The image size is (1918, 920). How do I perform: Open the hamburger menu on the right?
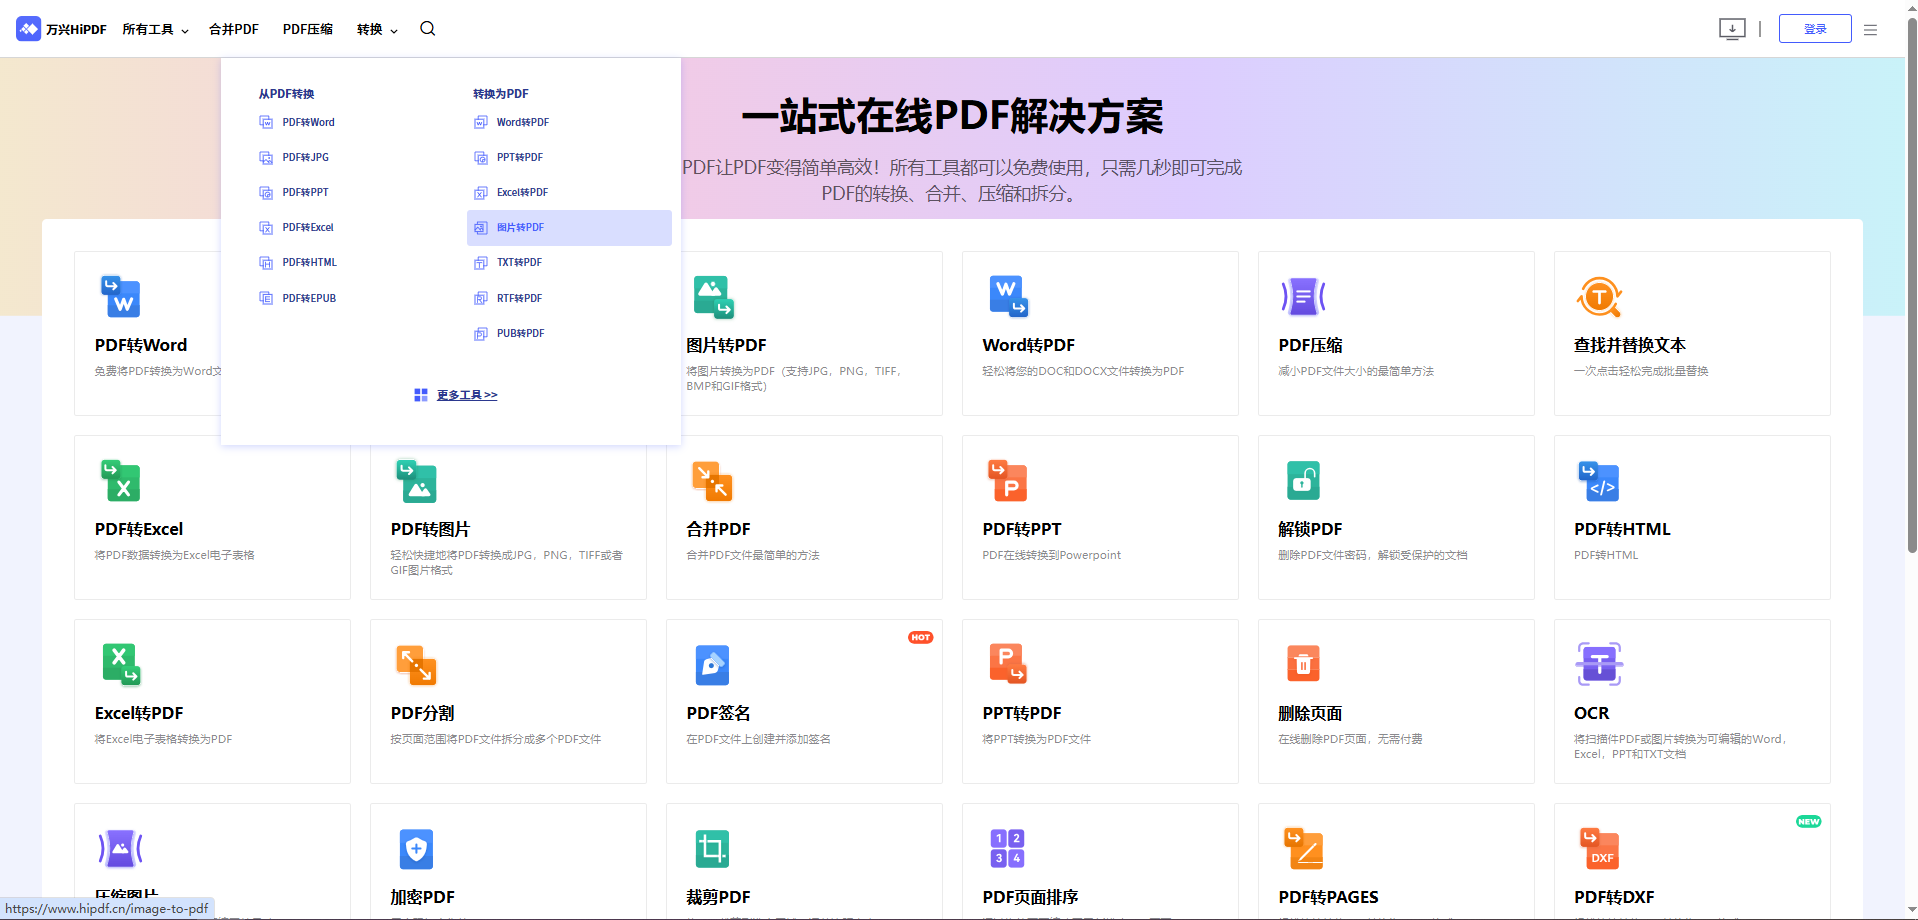(x=1870, y=29)
